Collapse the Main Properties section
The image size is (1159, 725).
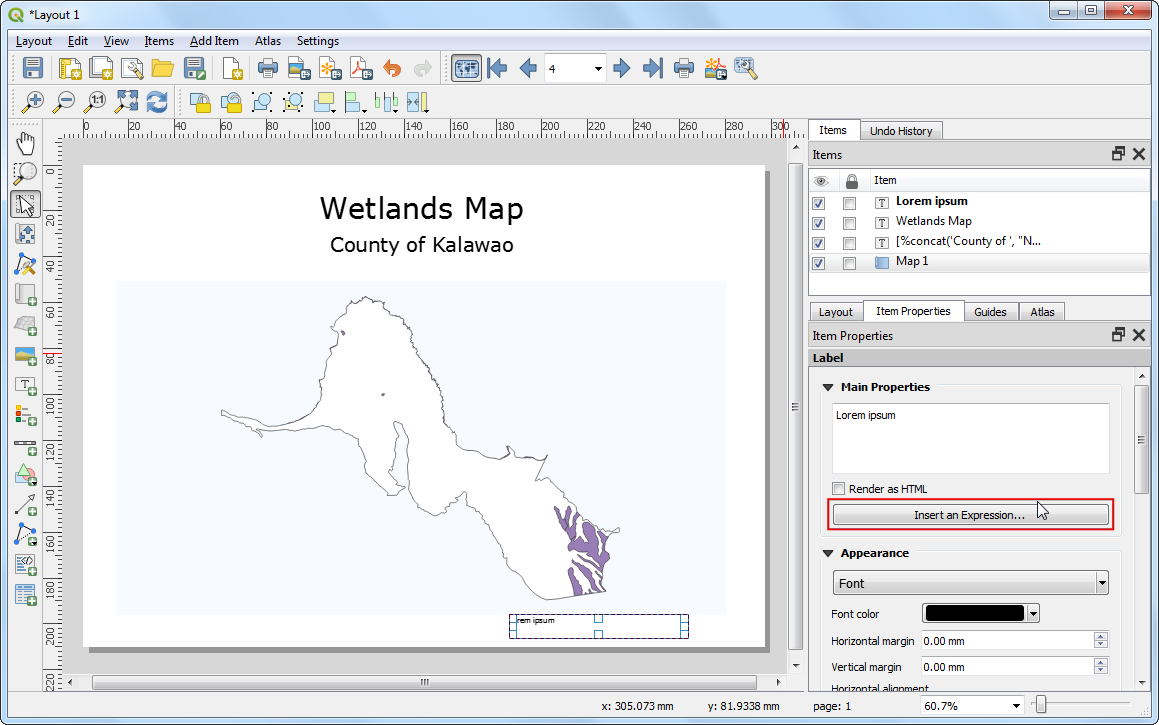828,387
